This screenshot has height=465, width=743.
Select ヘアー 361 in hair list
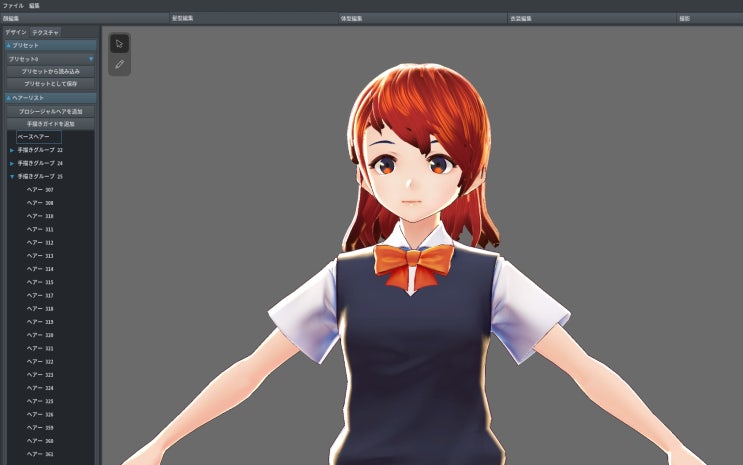point(40,456)
